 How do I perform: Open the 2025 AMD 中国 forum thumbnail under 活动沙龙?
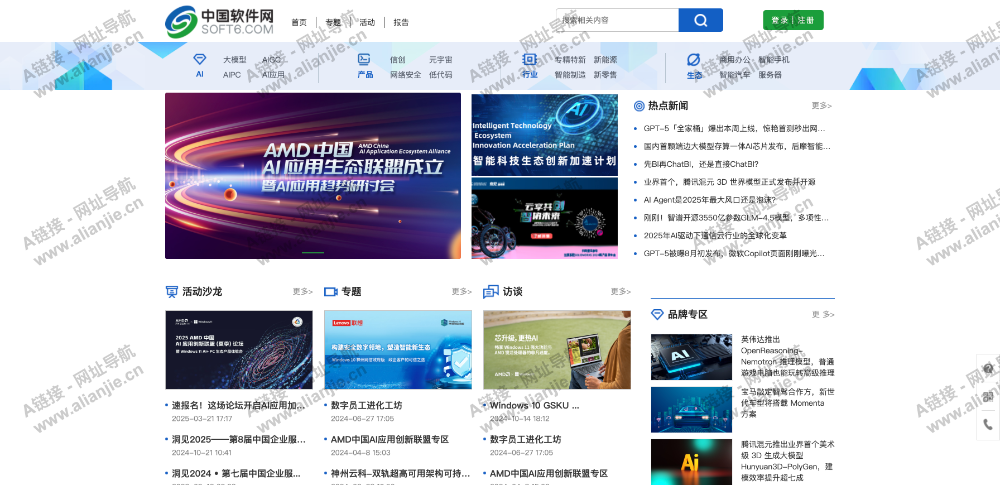[239, 350]
